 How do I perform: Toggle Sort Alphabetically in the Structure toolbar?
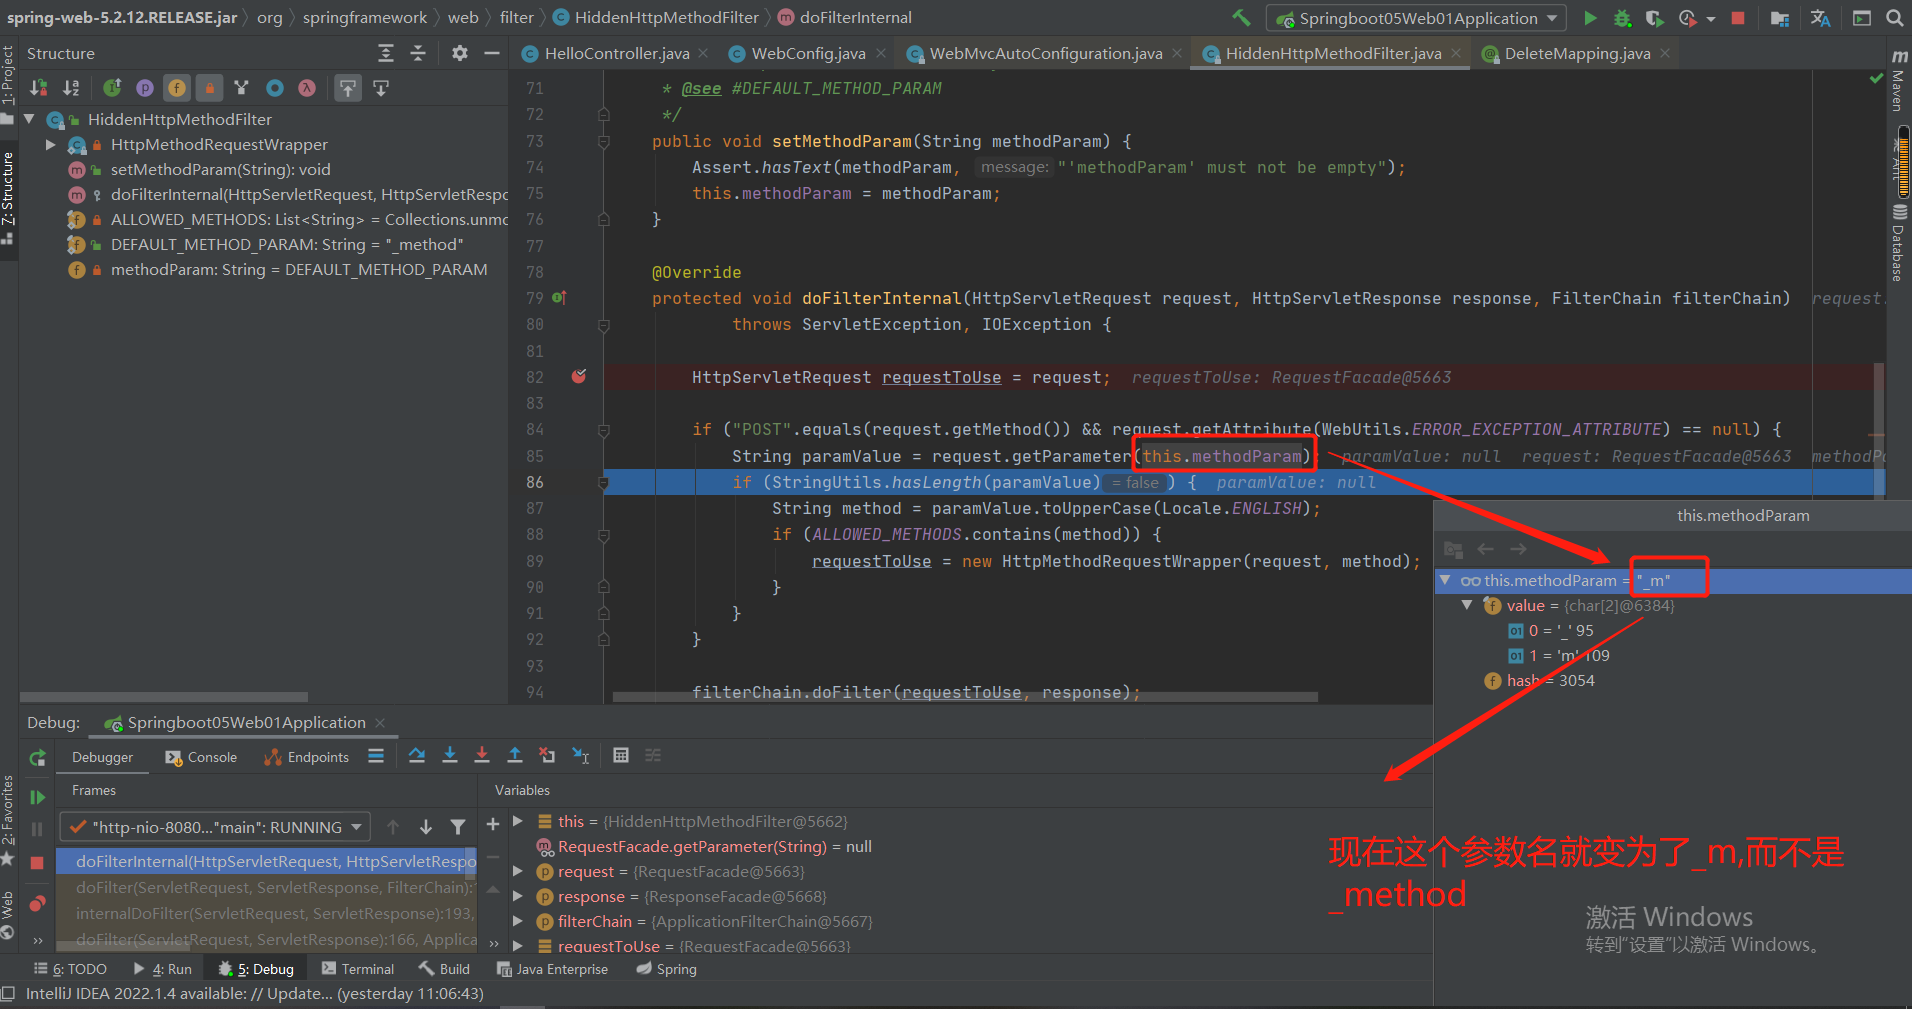point(71,88)
